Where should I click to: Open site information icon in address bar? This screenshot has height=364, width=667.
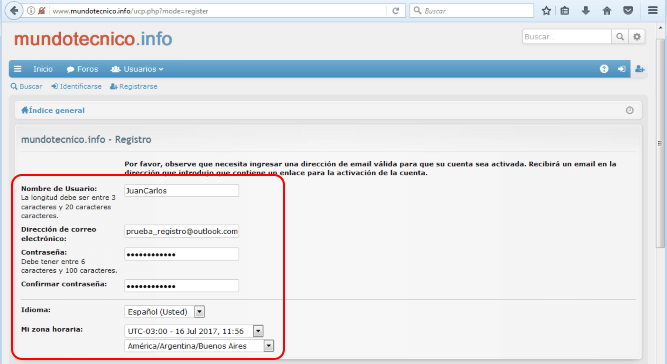31,11
